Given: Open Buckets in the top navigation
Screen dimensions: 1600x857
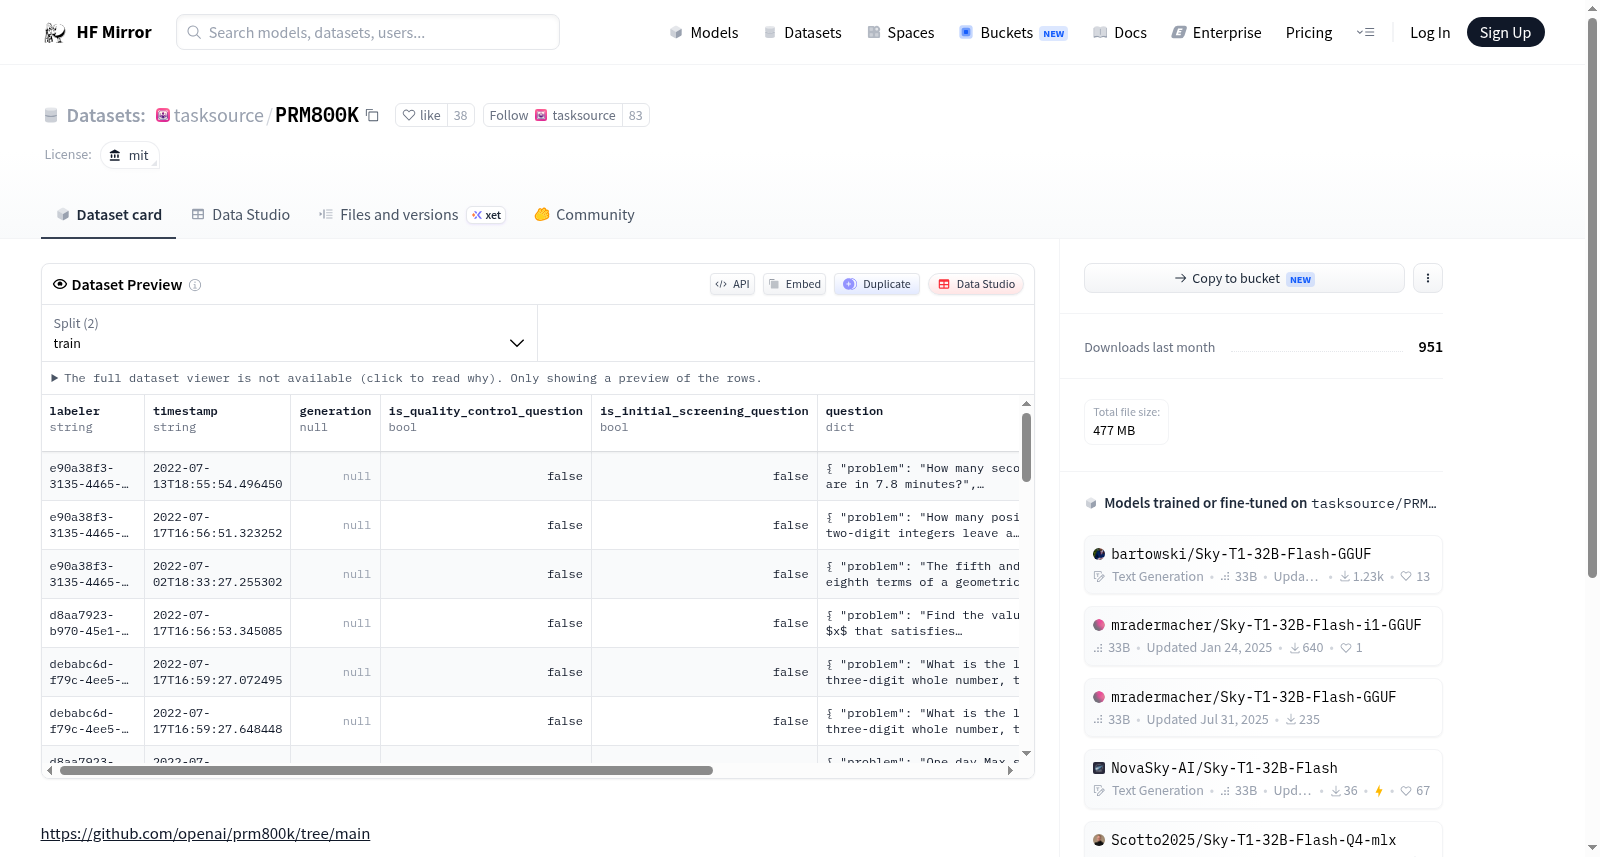Looking at the screenshot, I should point(1013,33).
